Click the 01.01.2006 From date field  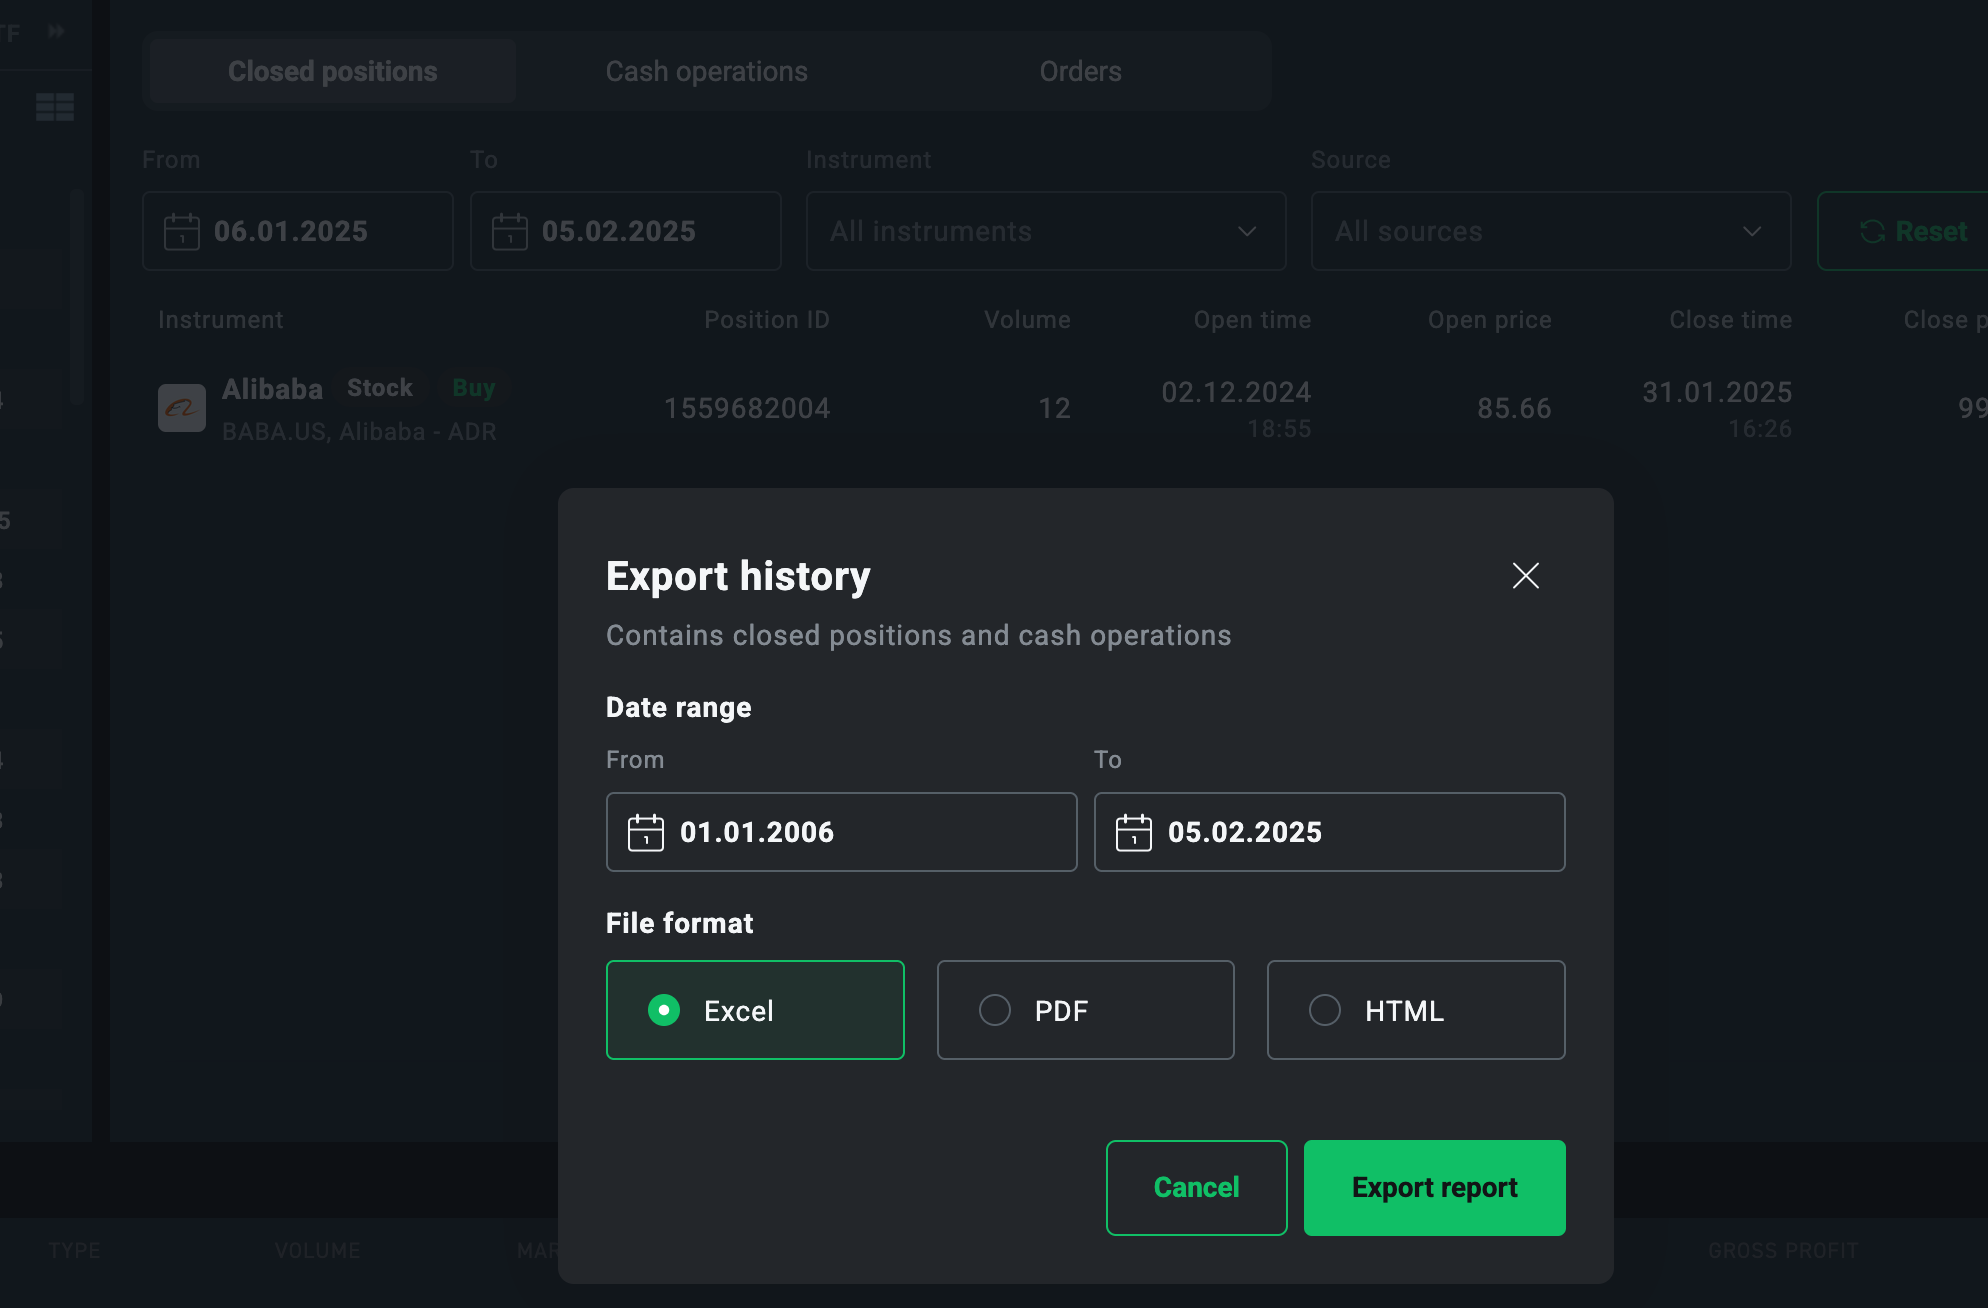click(860, 832)
